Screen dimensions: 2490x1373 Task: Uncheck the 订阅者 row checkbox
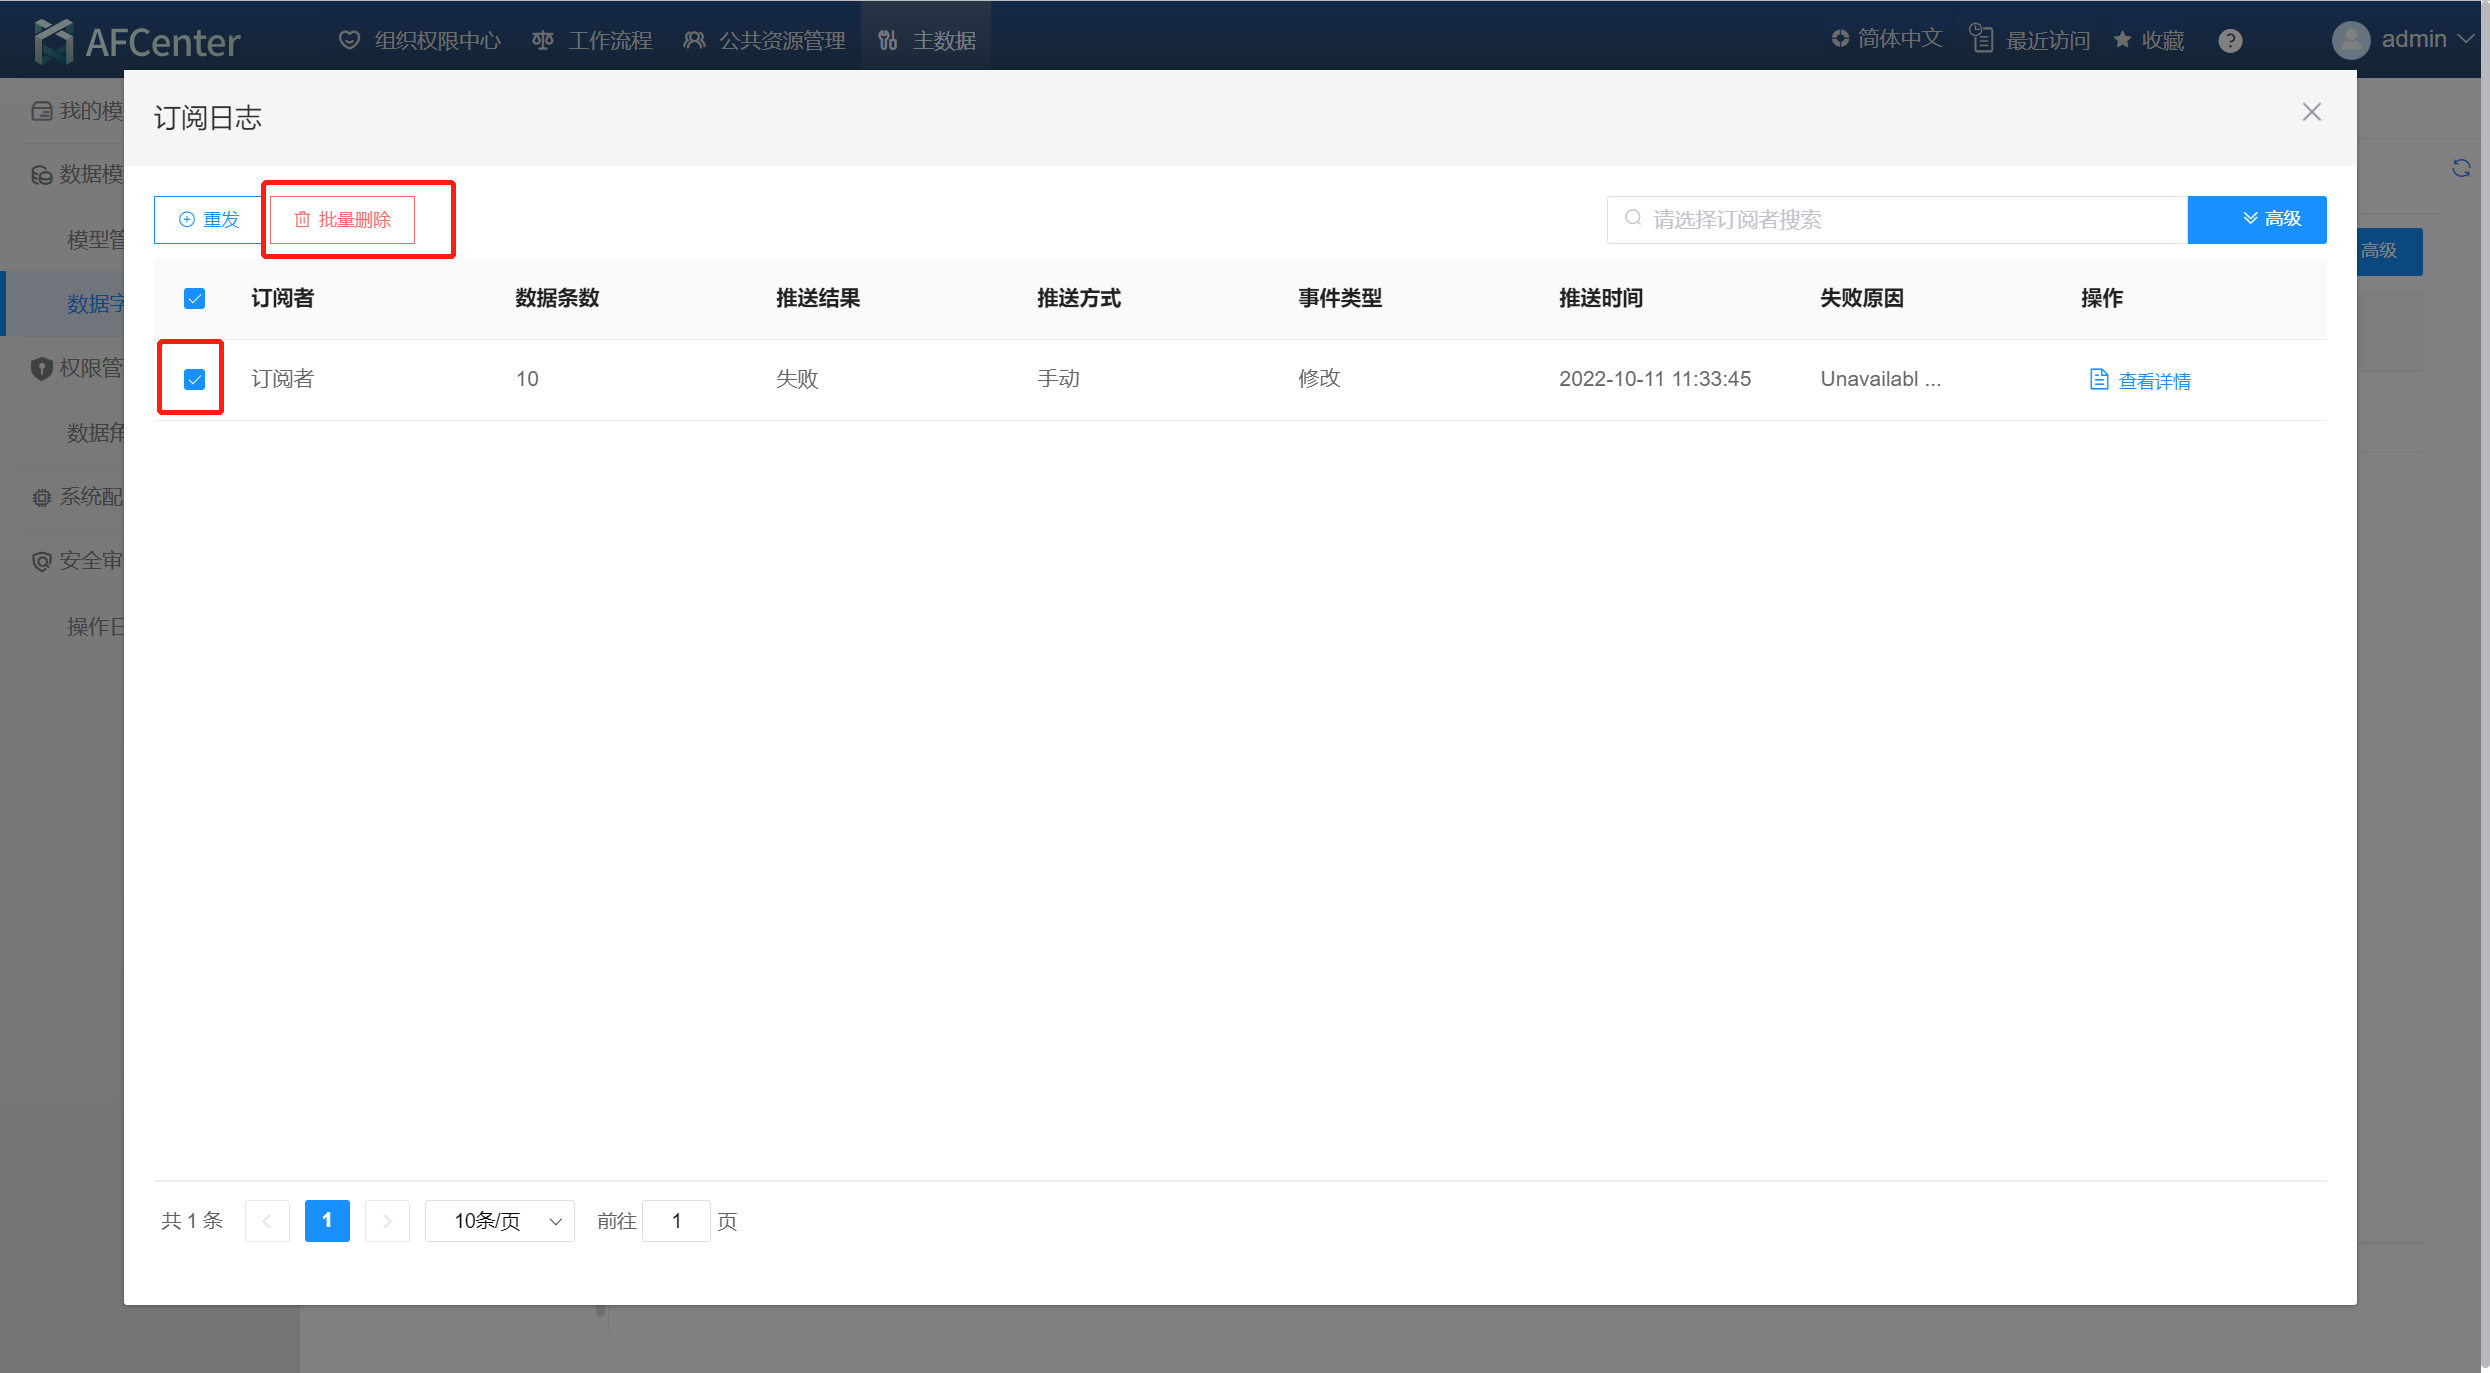[x=194, y=379]
